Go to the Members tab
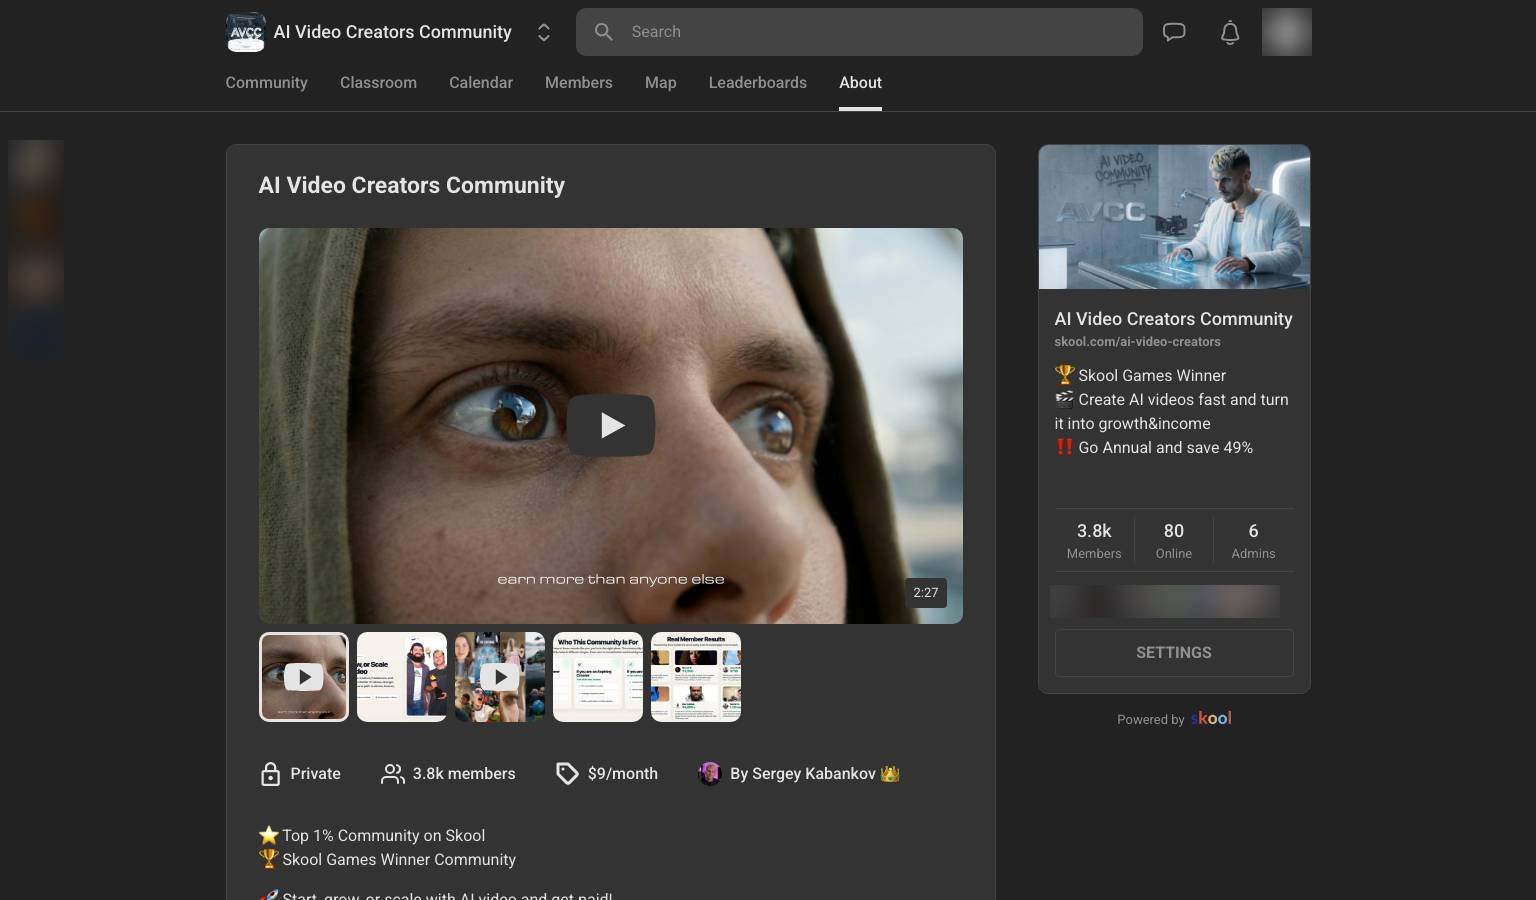Screen dimensions: 1536x900 tap(579, 83)
